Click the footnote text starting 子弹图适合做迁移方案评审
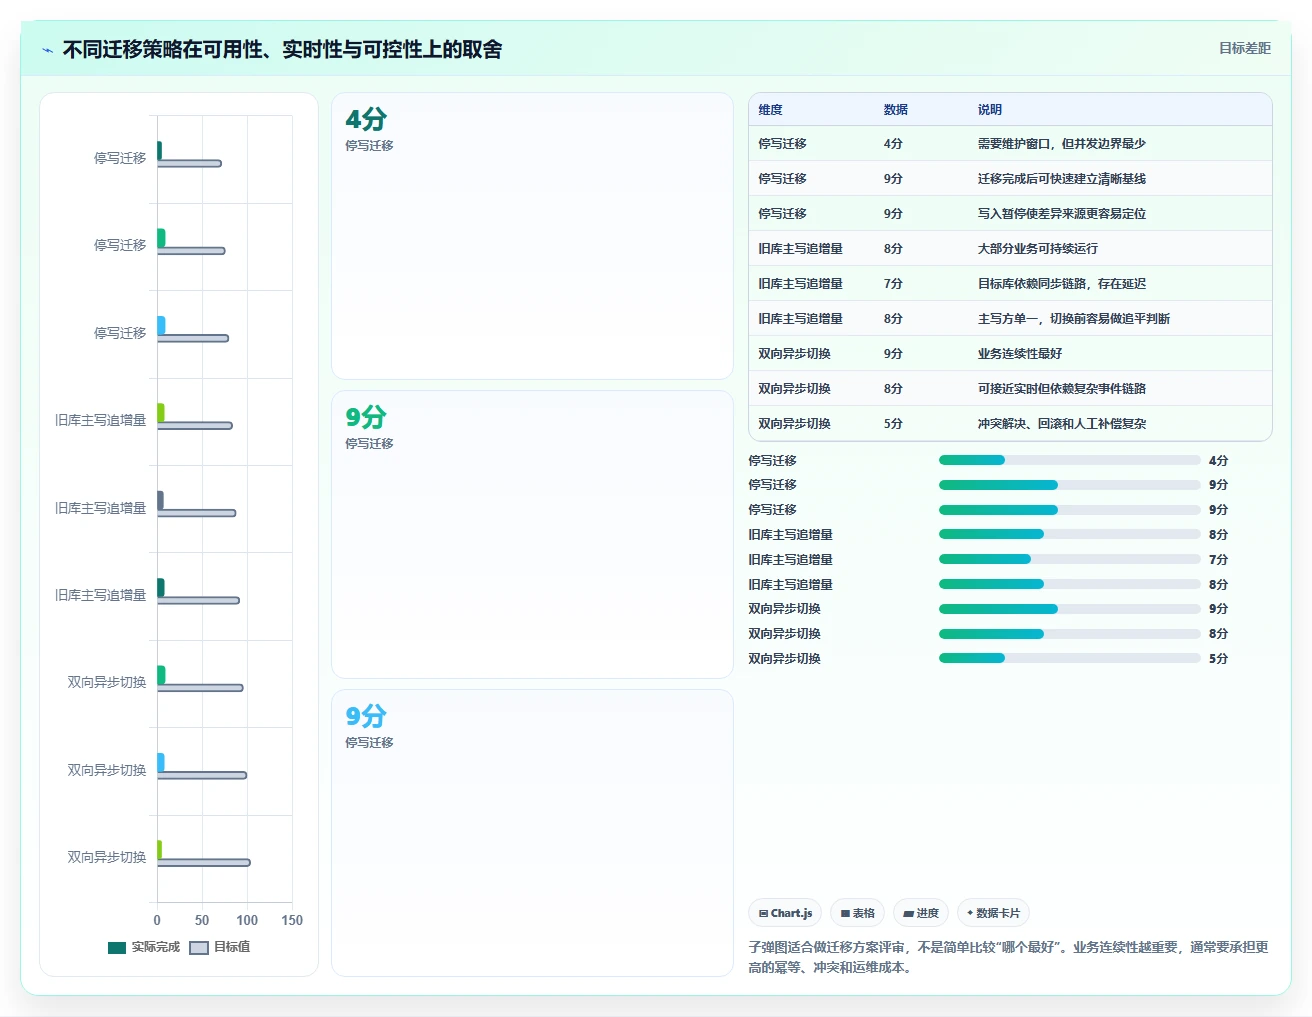The image size is (1312, 1017). pyautogui.click(x=1008, y=957)
